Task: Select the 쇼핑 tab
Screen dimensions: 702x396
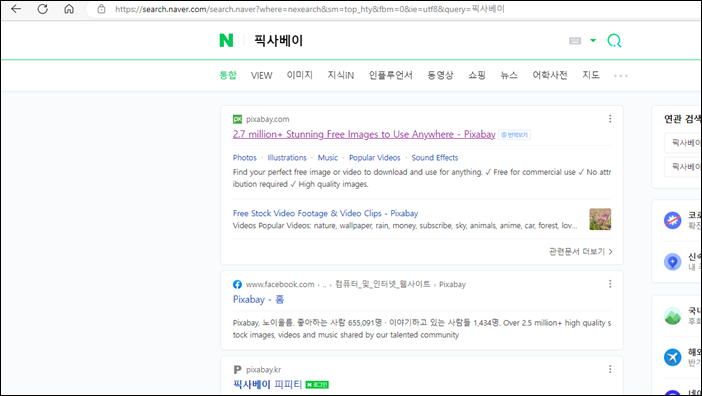Action: [x=477, y=75]
